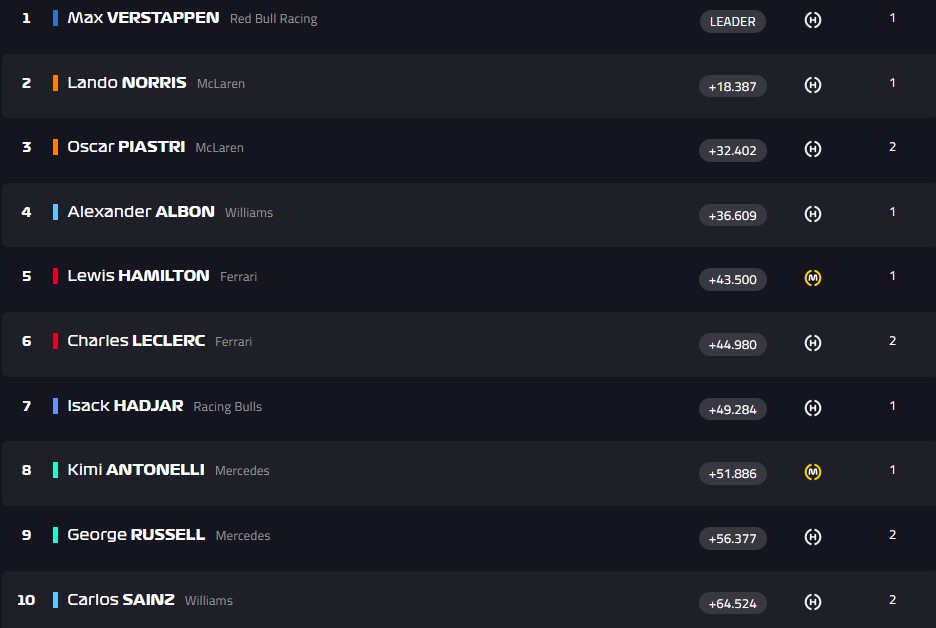936x628 pixels.
Task: Click the +18.387 gap badge
Action: [733, 86]
